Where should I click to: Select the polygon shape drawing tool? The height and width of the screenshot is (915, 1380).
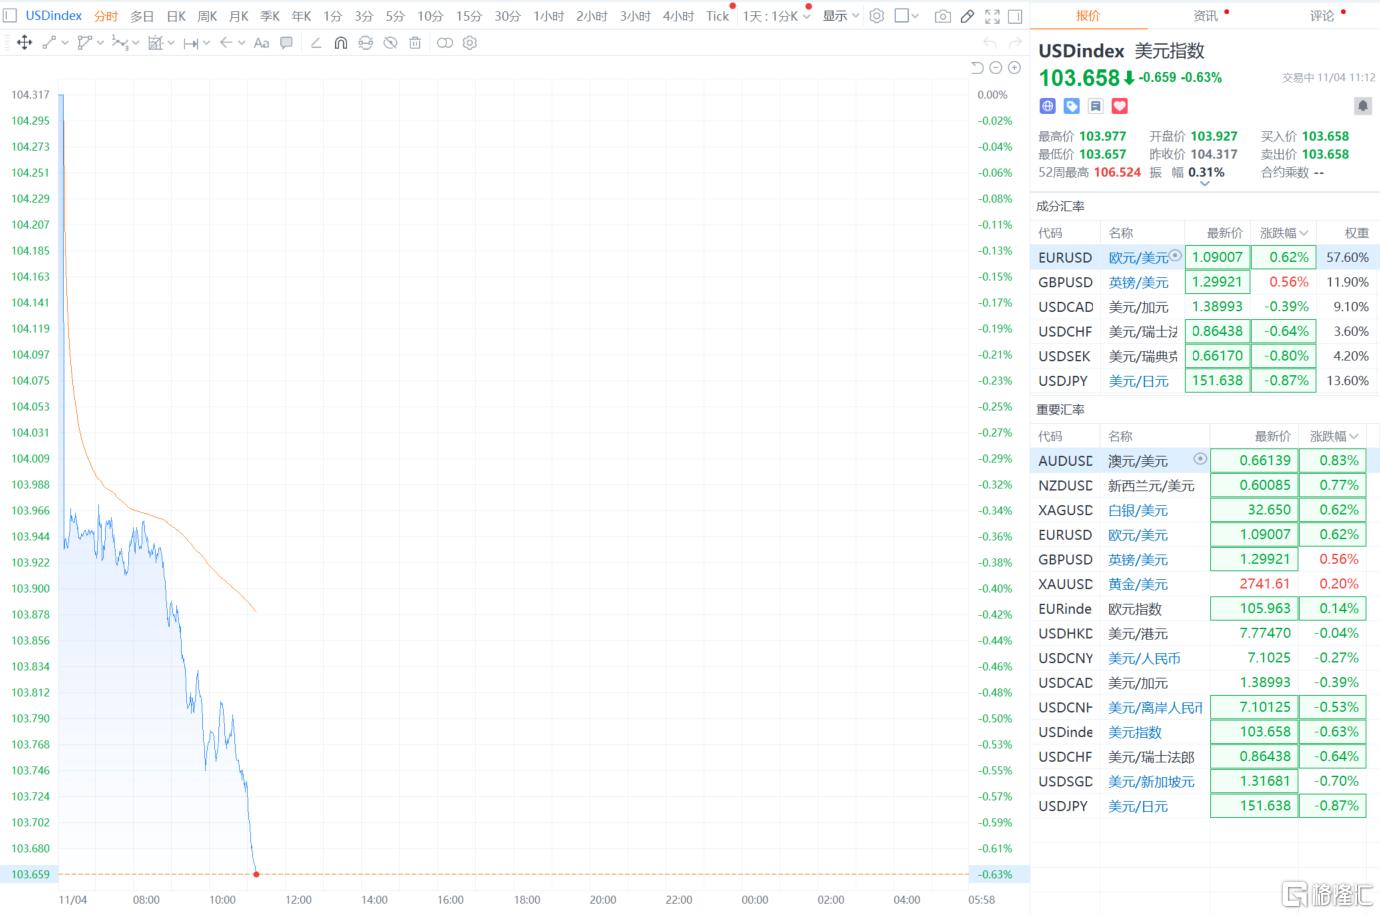tap(84, 43)
